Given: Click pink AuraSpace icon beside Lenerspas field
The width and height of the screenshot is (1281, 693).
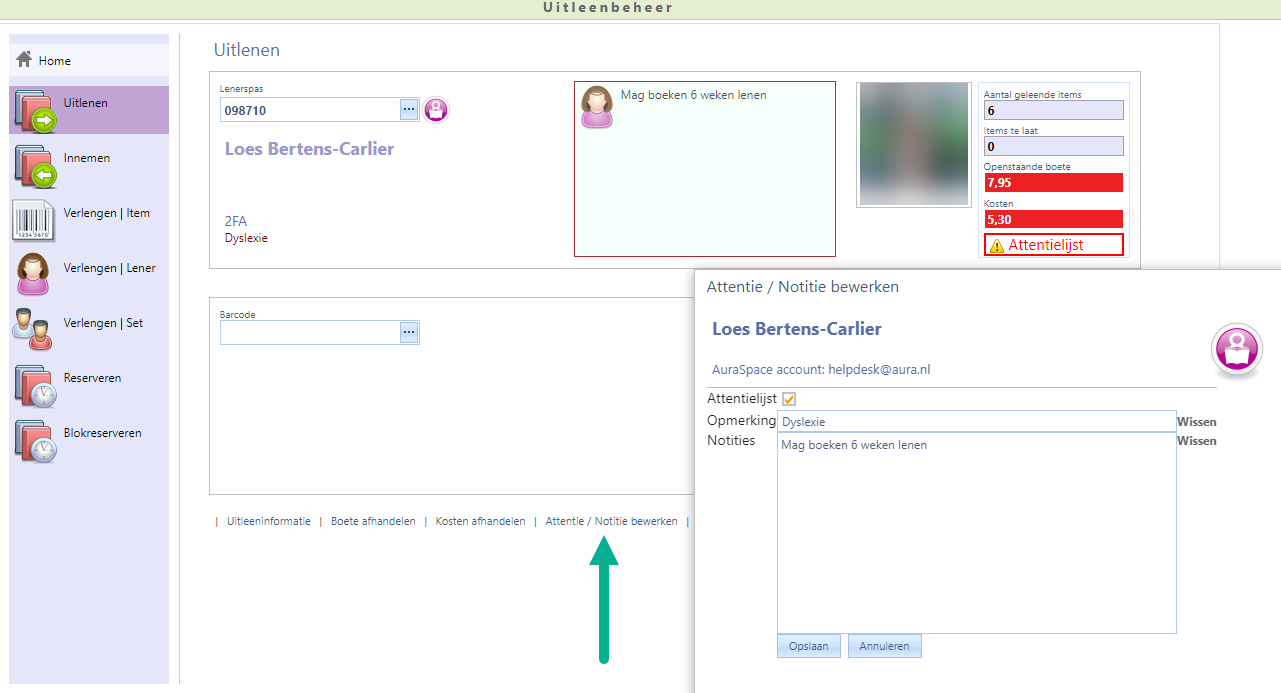Looking at the screenshot, I should point(436,110).
